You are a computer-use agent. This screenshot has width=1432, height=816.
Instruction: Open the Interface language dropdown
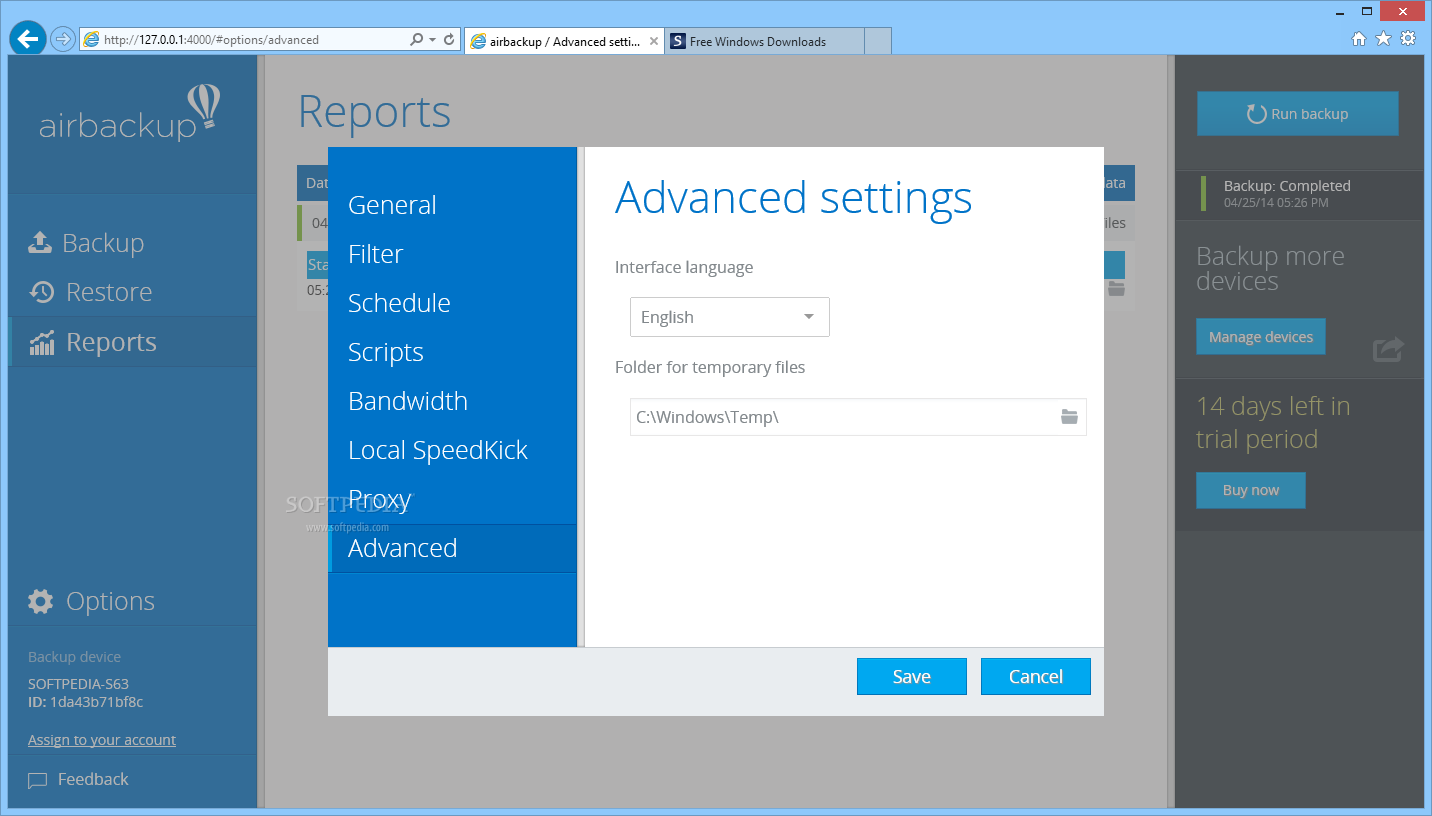pyautogui.click(x=730, y=317)
